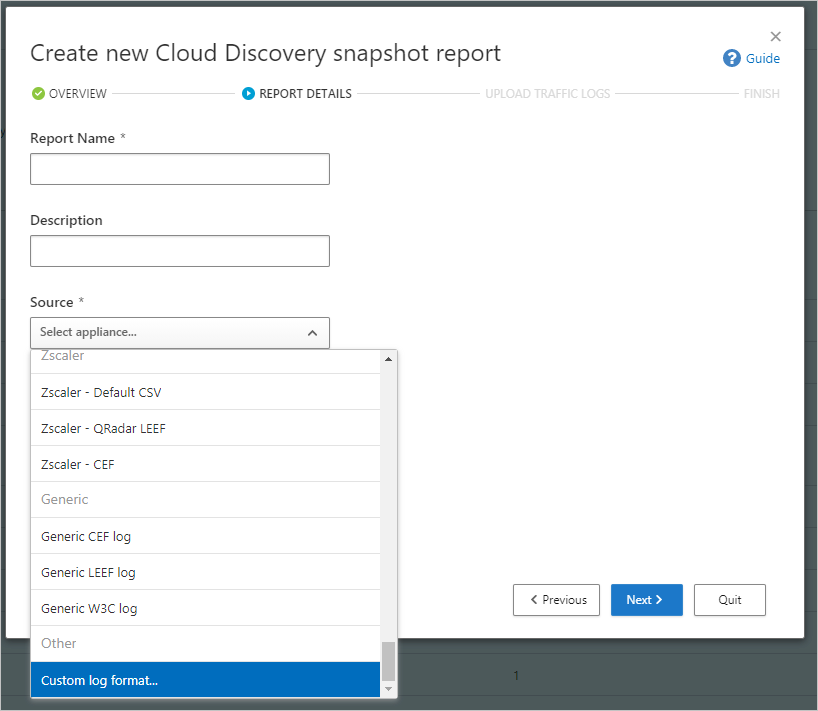
Task: Click the chevron arrow inside Next button
Action: [661, 600]
